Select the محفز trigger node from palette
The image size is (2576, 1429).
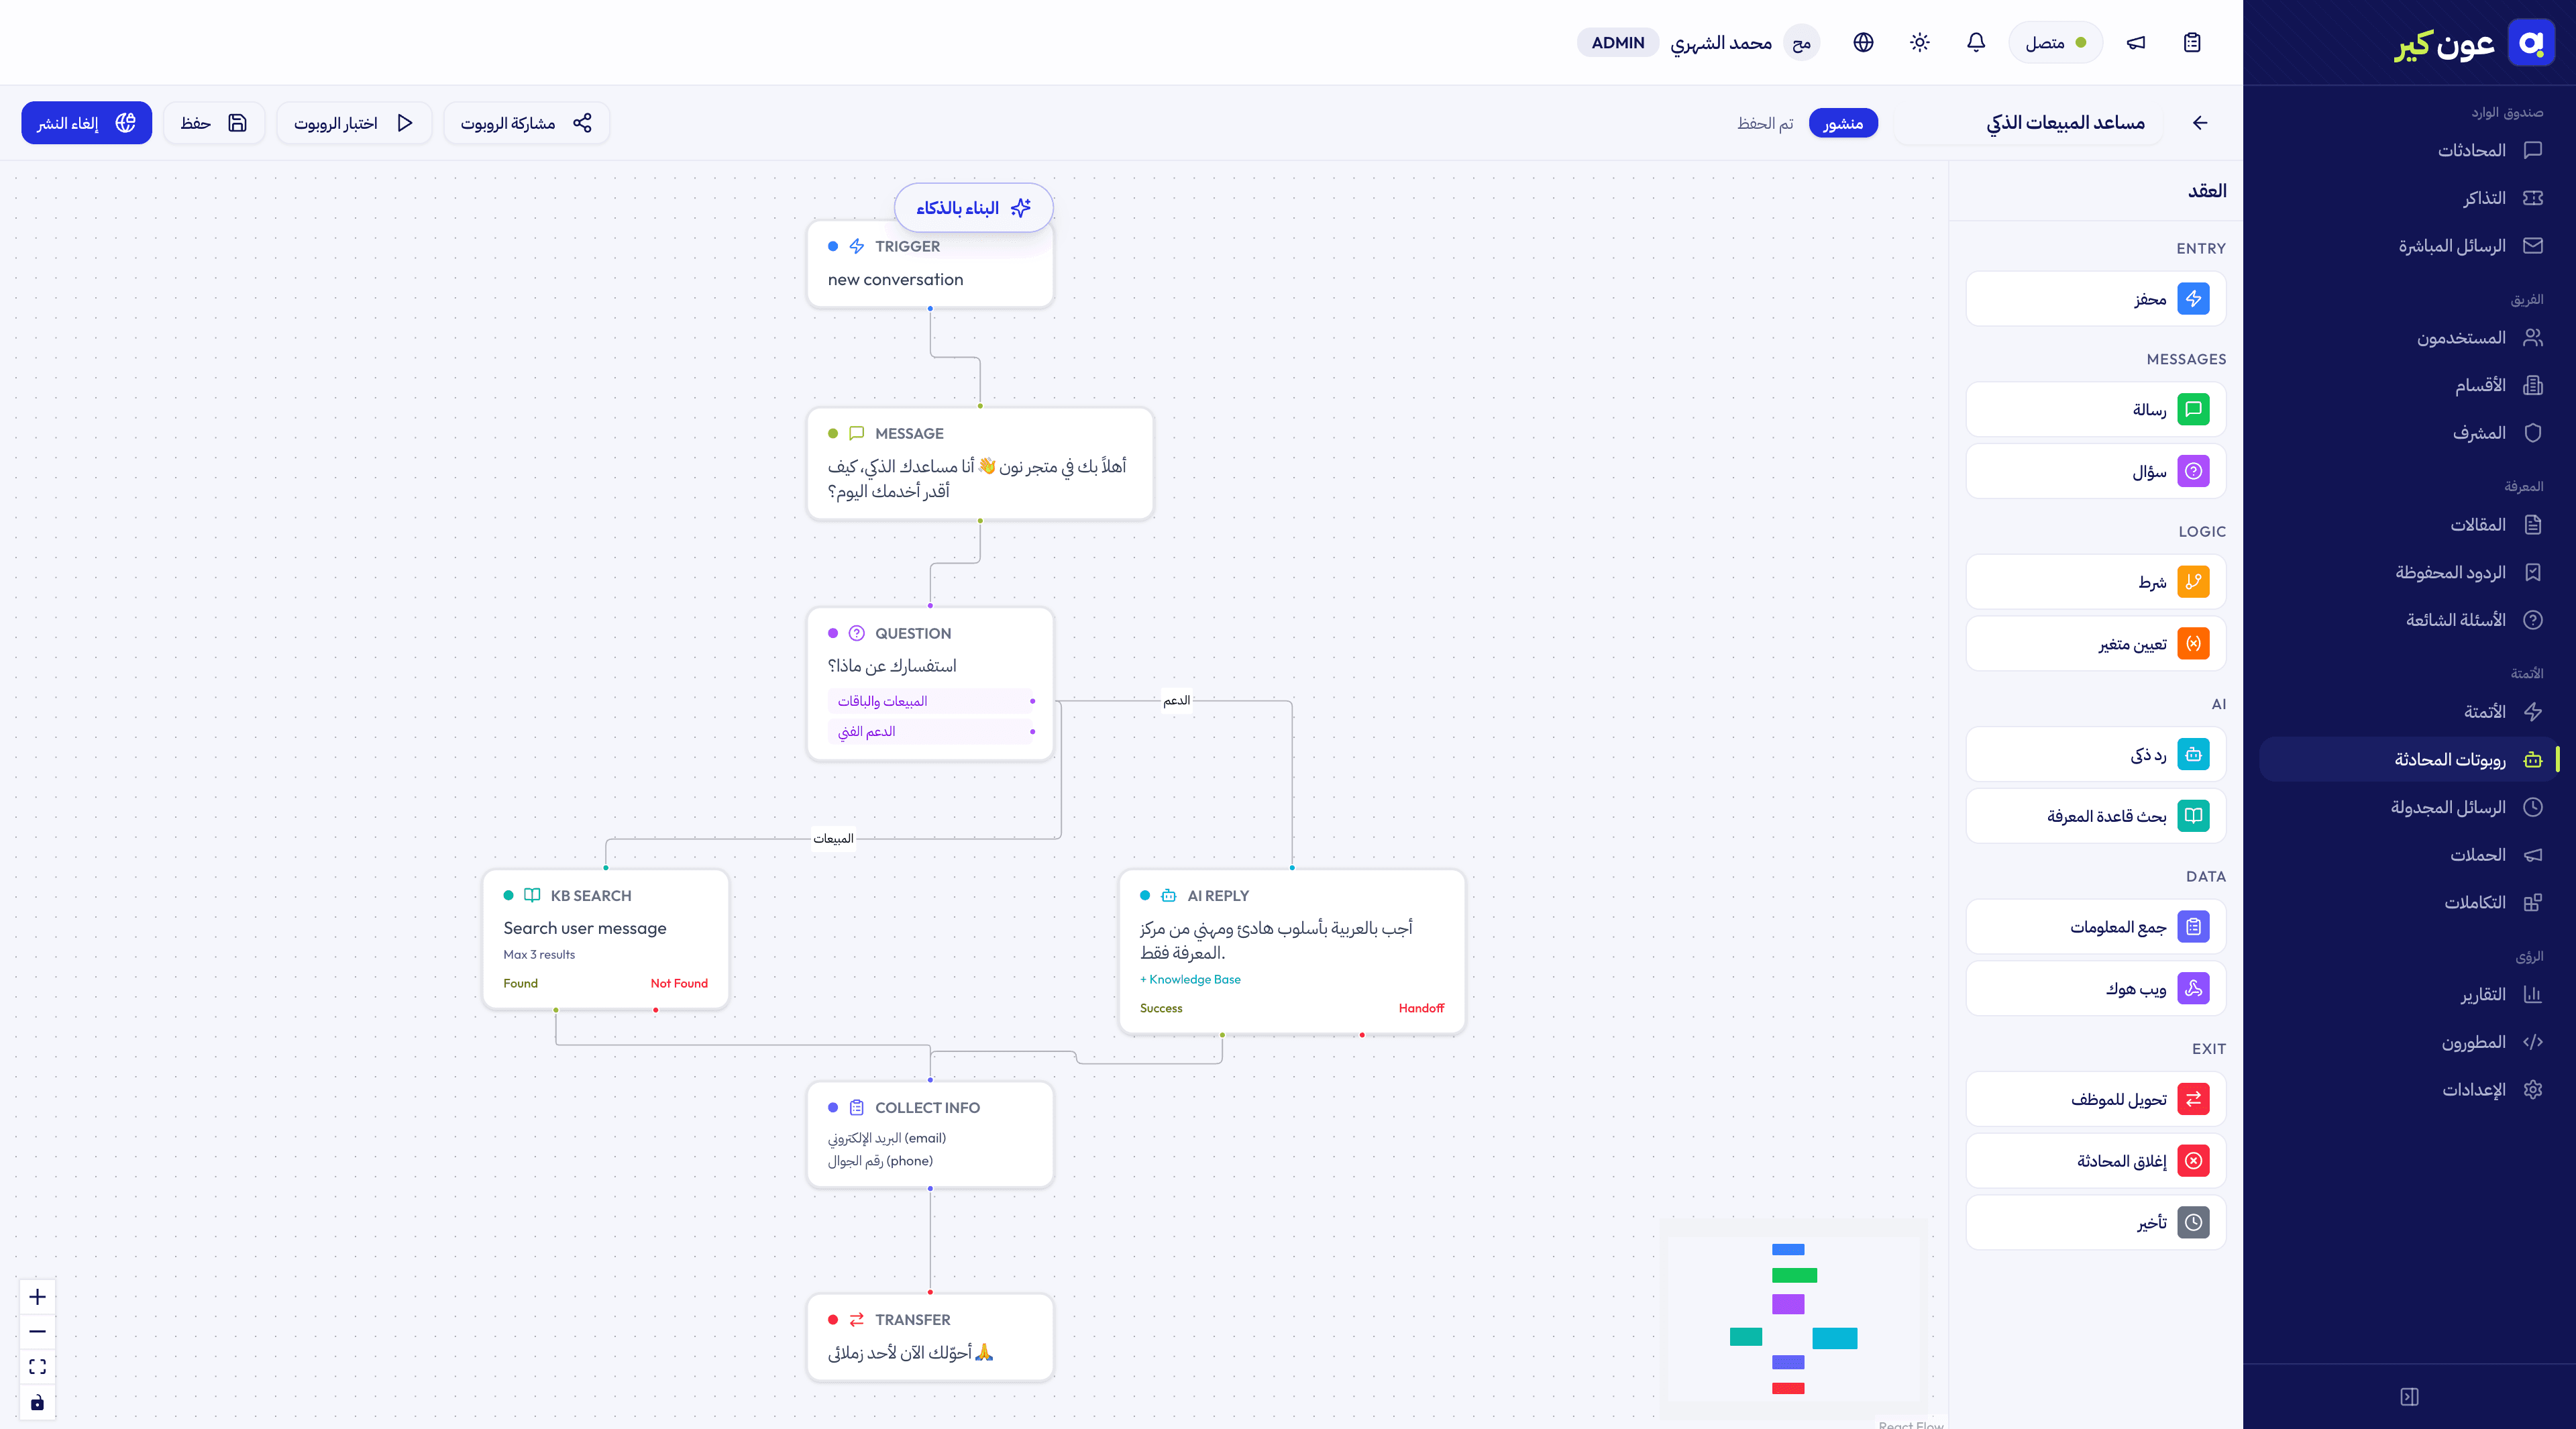coord(2096,298)
